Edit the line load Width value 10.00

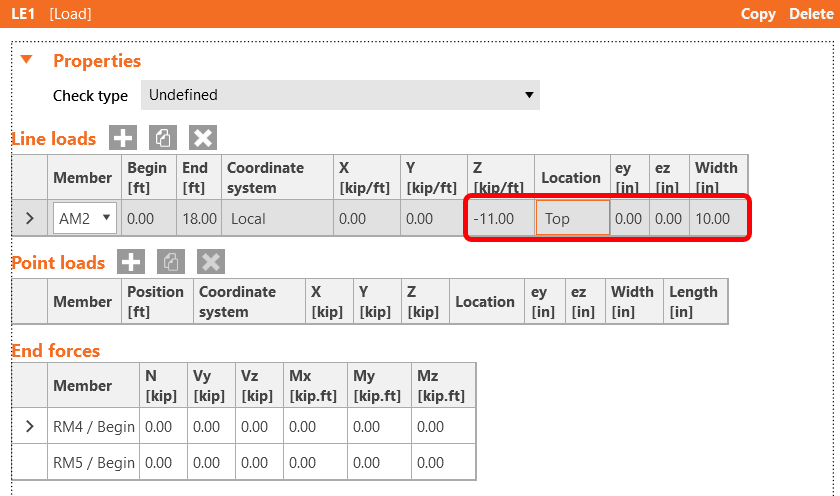(717, 218)
